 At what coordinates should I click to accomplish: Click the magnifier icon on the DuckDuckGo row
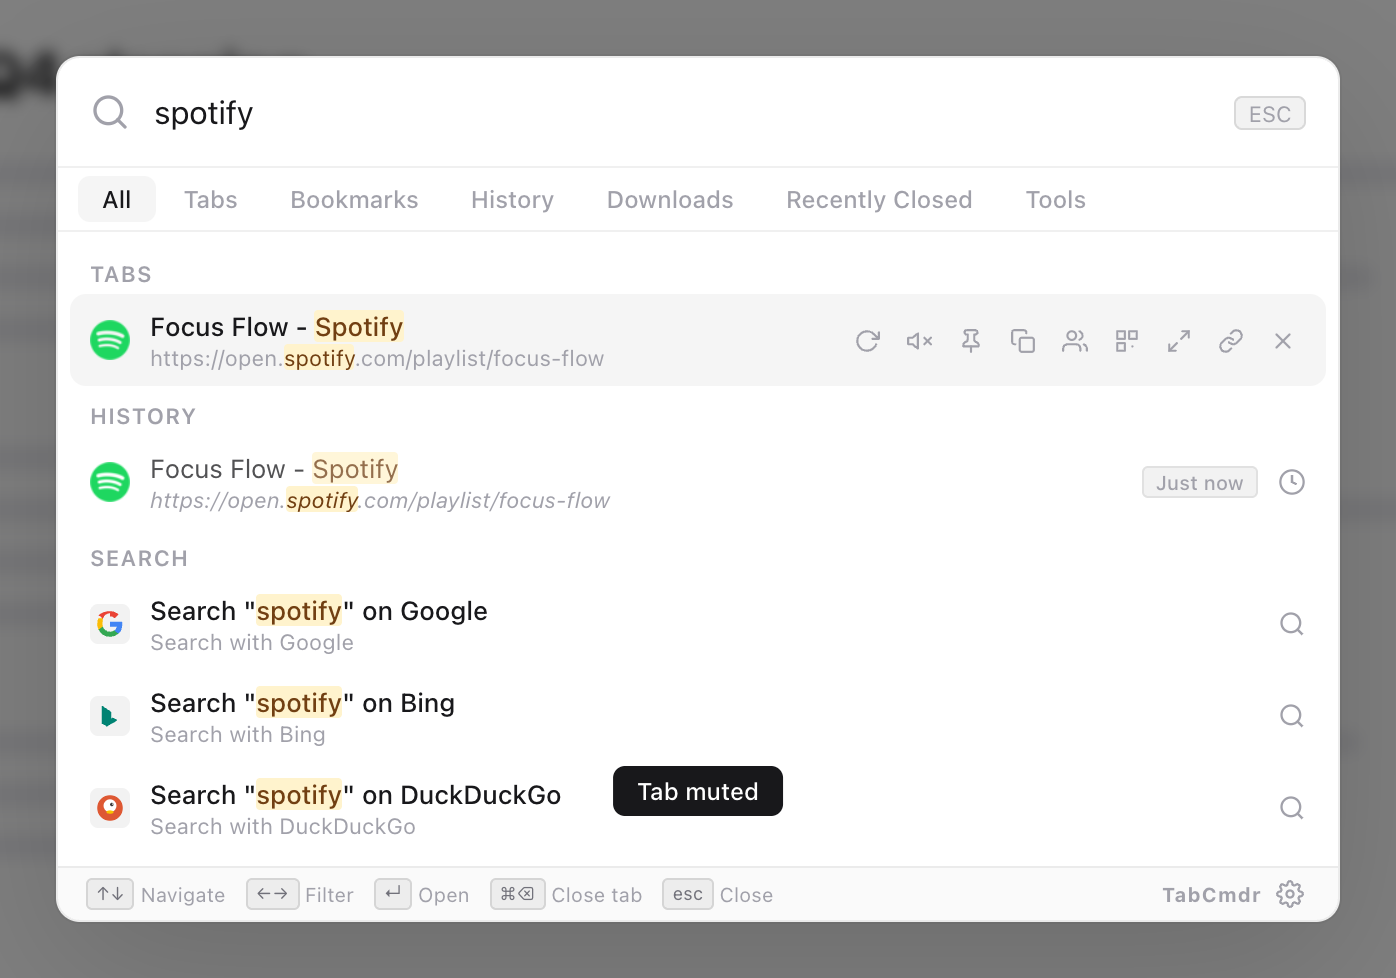click(x=1292, y=808)
